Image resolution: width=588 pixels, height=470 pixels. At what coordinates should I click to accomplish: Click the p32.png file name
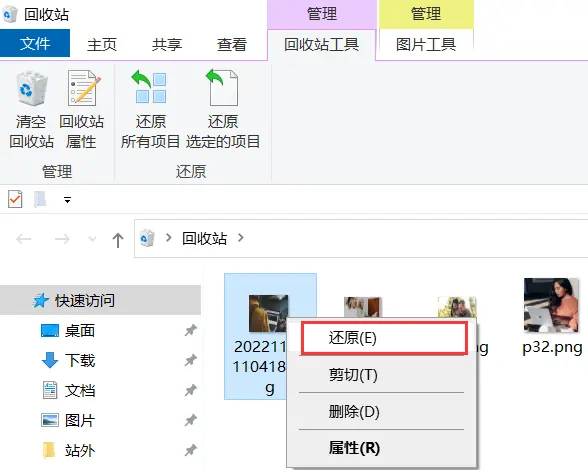(x=552, y=347)
